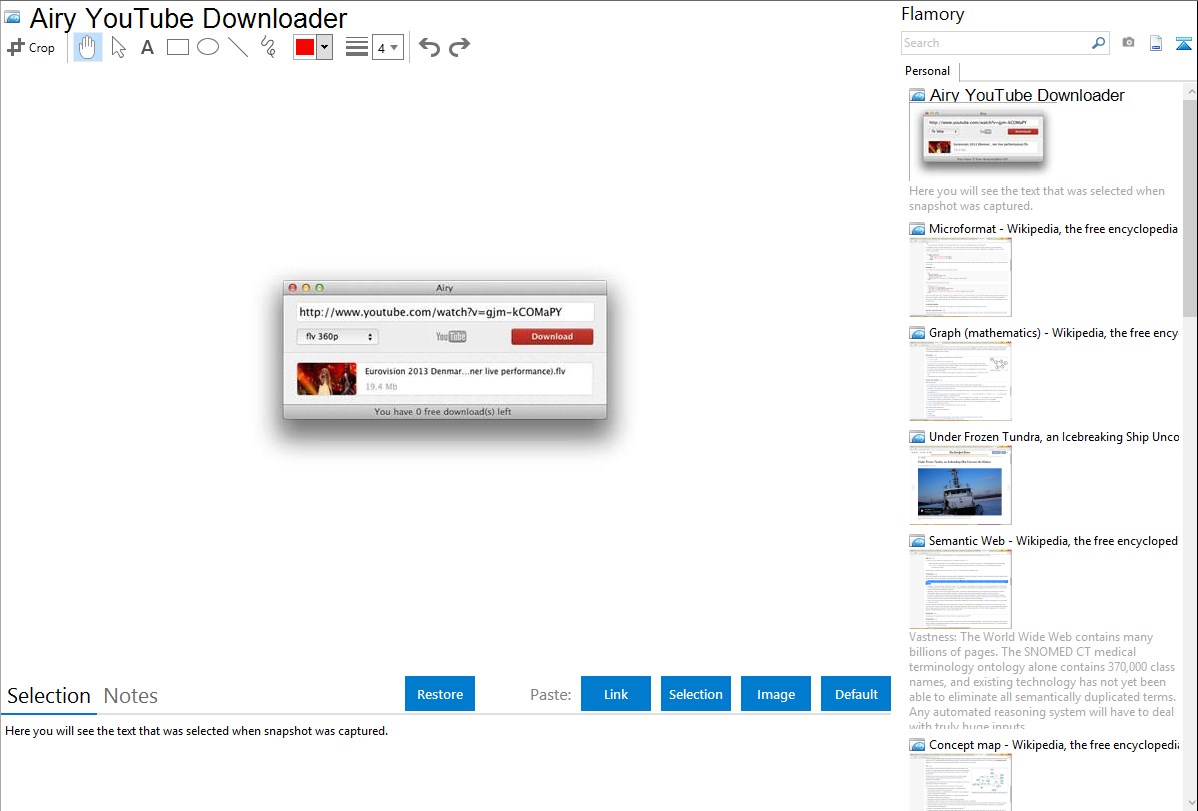
Task: Open the Personal tab
Action: coord(928,71)
